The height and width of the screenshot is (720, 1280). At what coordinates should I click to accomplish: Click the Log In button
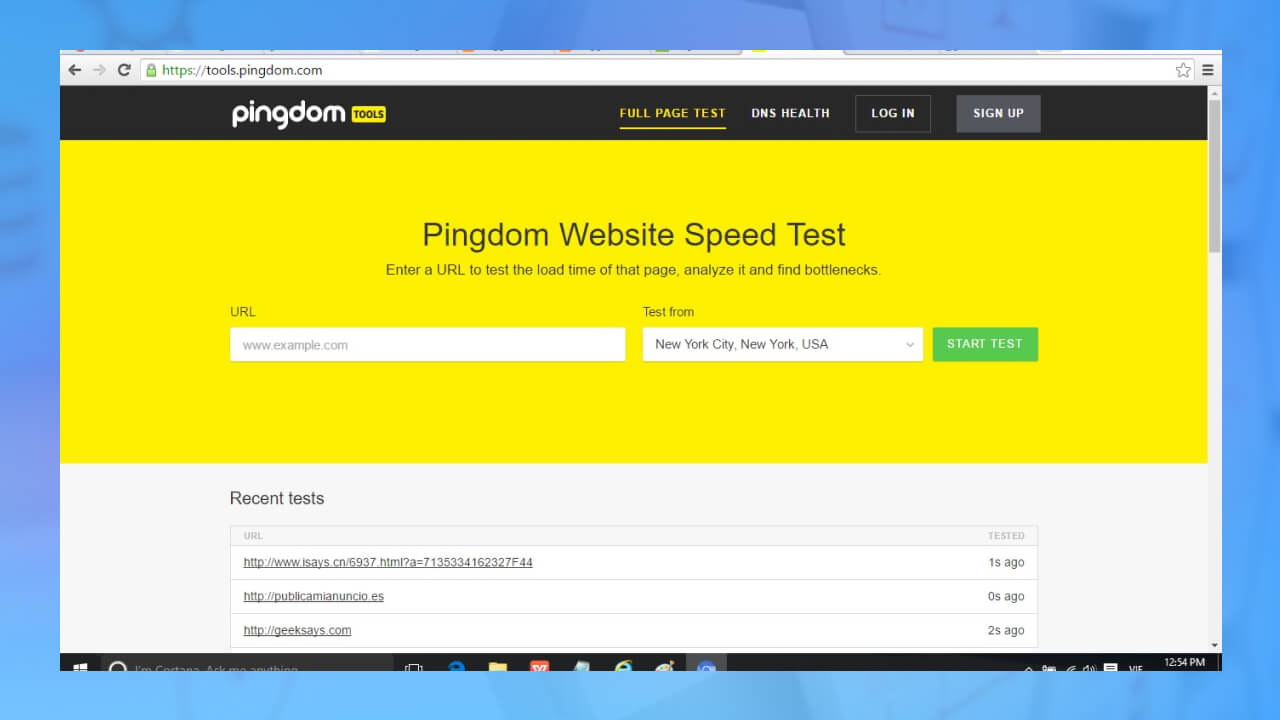click(x=892, y=114)
